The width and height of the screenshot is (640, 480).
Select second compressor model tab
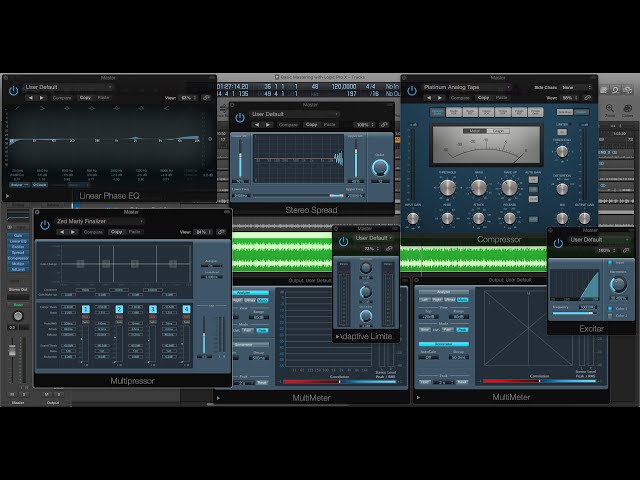(x=453, y=112)
